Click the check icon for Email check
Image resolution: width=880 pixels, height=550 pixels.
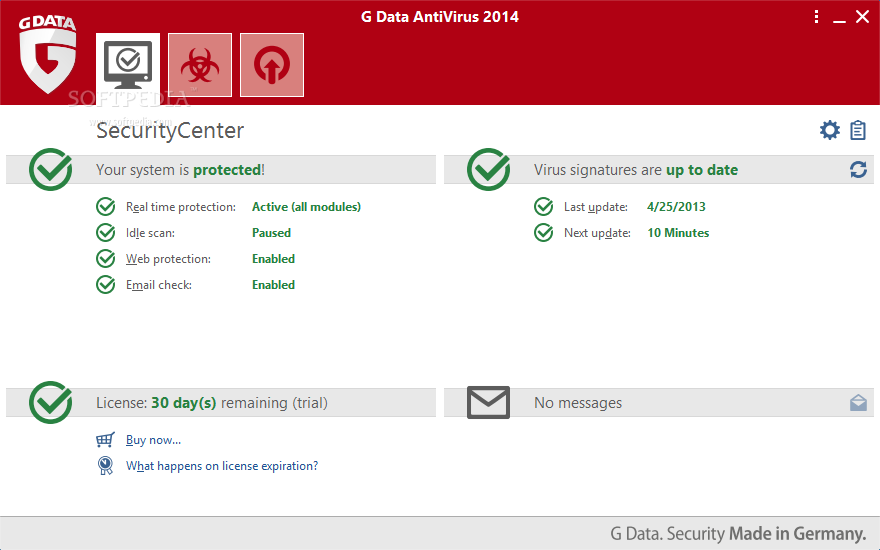coord(106,285)
